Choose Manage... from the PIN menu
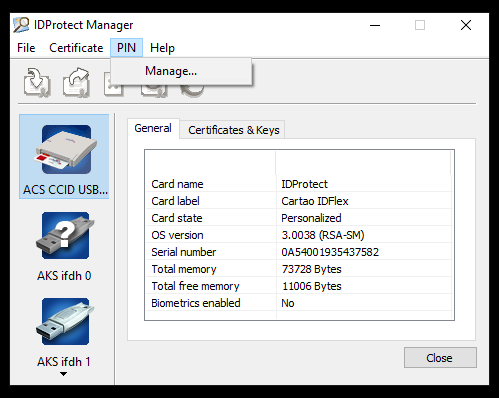The width and height of the screenshot is (499, 398). [181, 71]
